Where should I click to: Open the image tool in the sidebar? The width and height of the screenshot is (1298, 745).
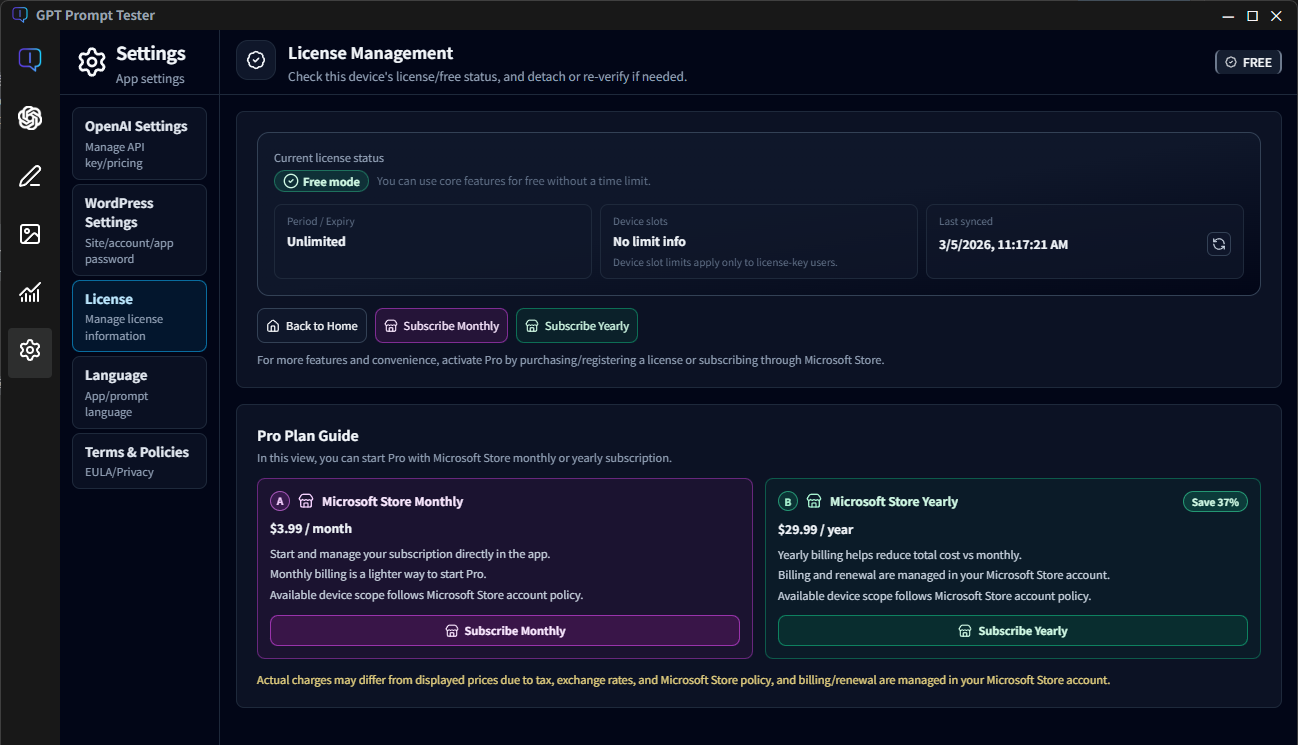(x=30, y=234)
